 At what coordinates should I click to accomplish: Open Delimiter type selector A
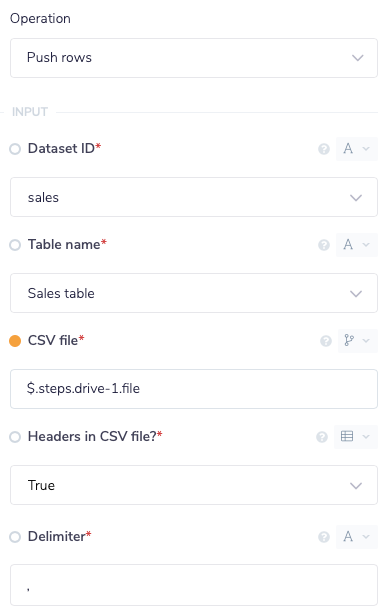click(x=356, y=536)
